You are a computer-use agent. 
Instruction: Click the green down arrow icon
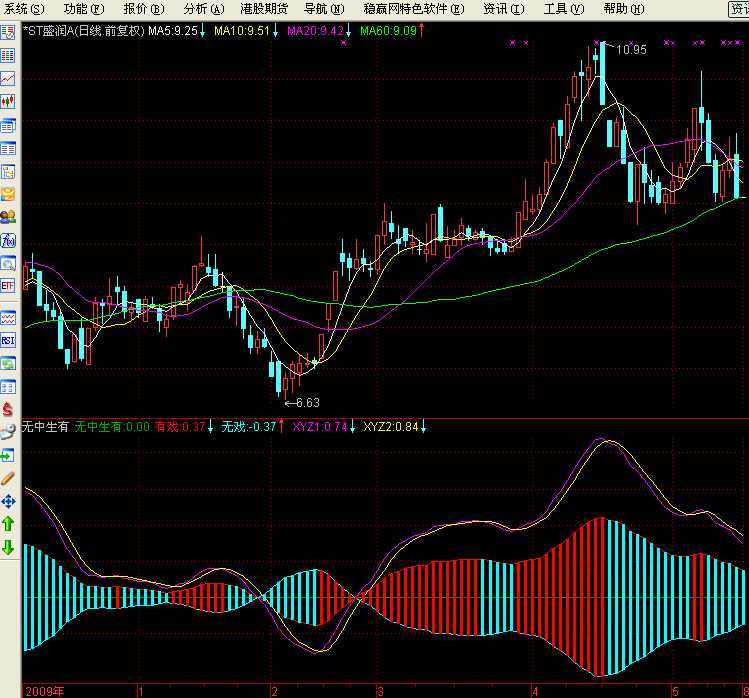click(8, 547)
